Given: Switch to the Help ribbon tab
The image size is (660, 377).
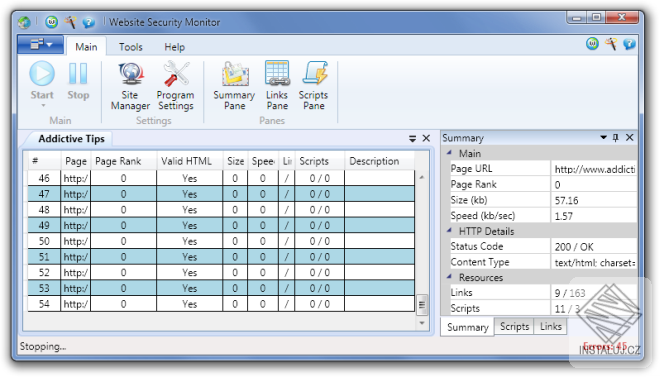Looking at the screenshot, I should (x=175, y=47).
